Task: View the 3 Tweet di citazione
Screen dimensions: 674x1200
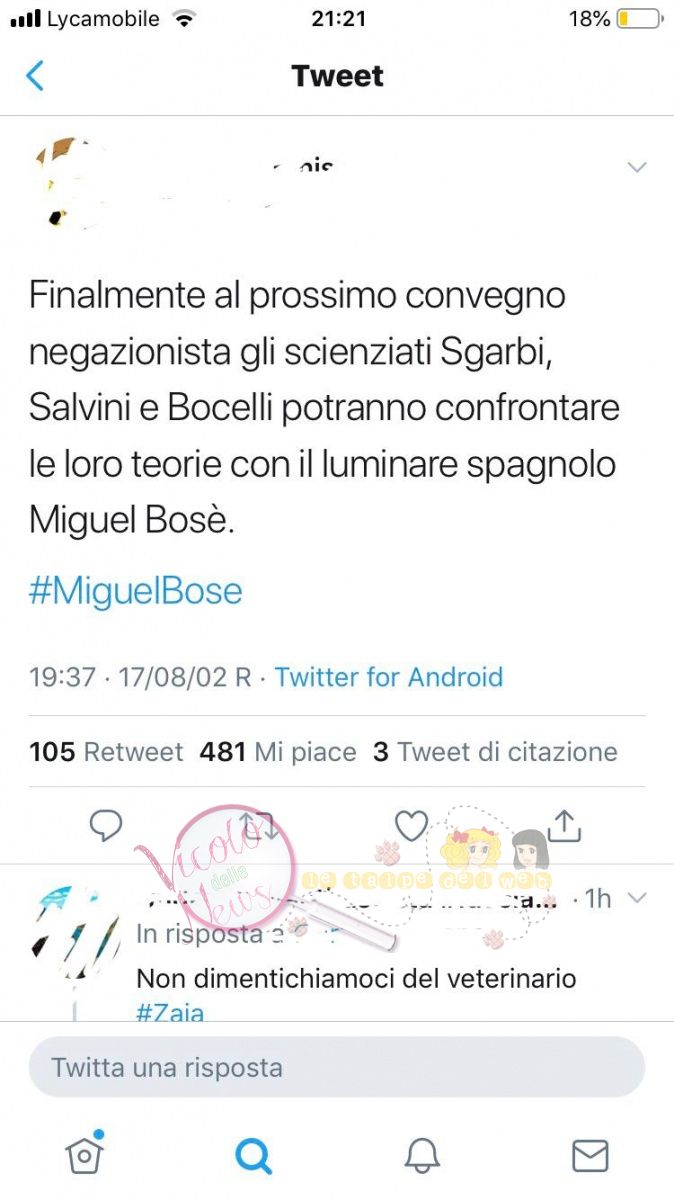Action: (495, 752)
